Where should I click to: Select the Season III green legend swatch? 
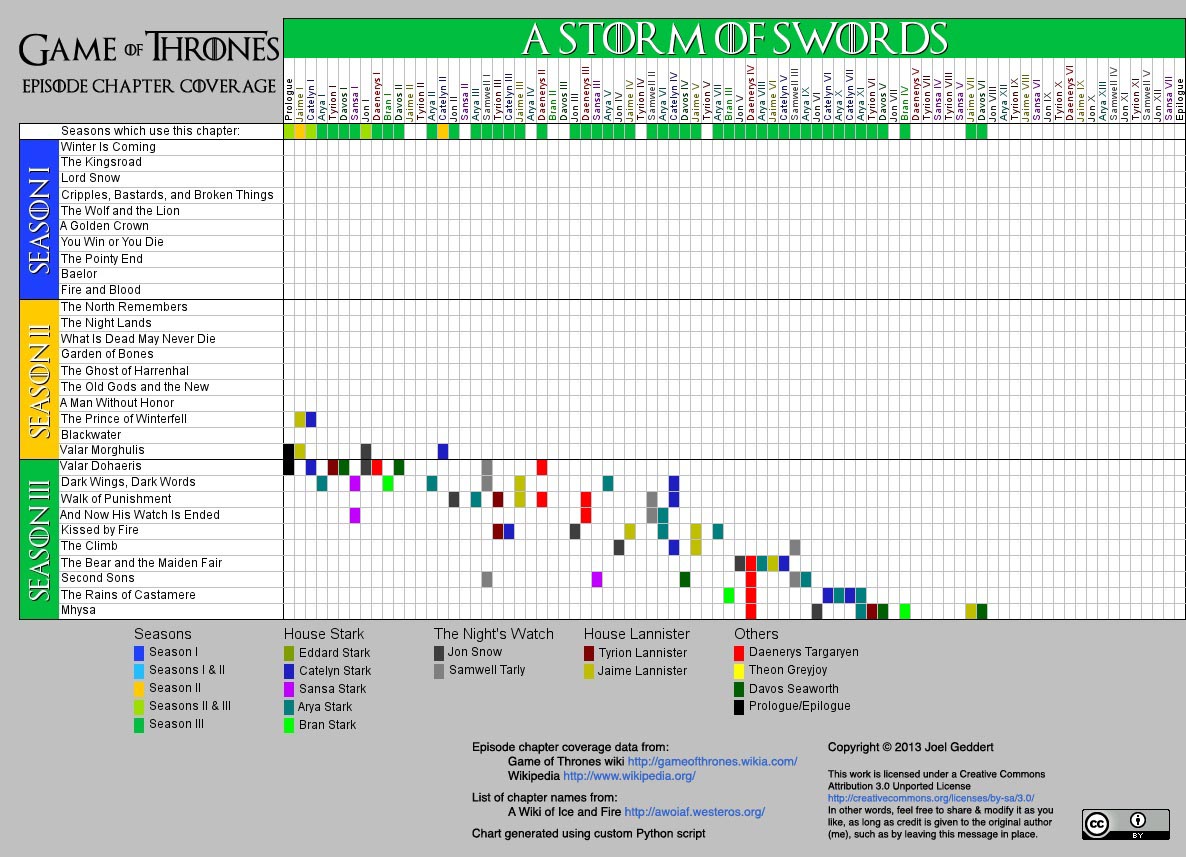pos(139,725)
